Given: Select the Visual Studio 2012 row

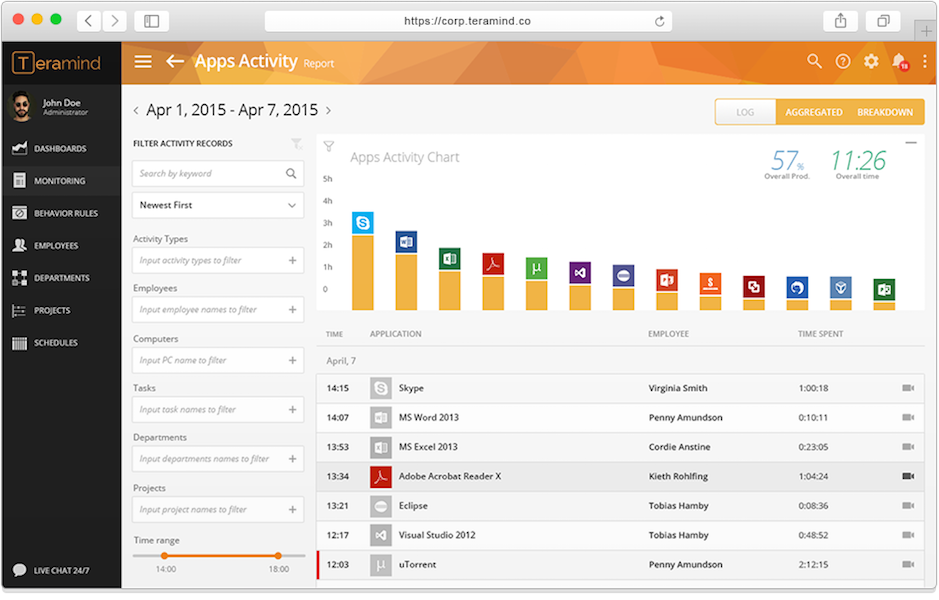Looking at the screenshot, I should click(x=620, y=535).
